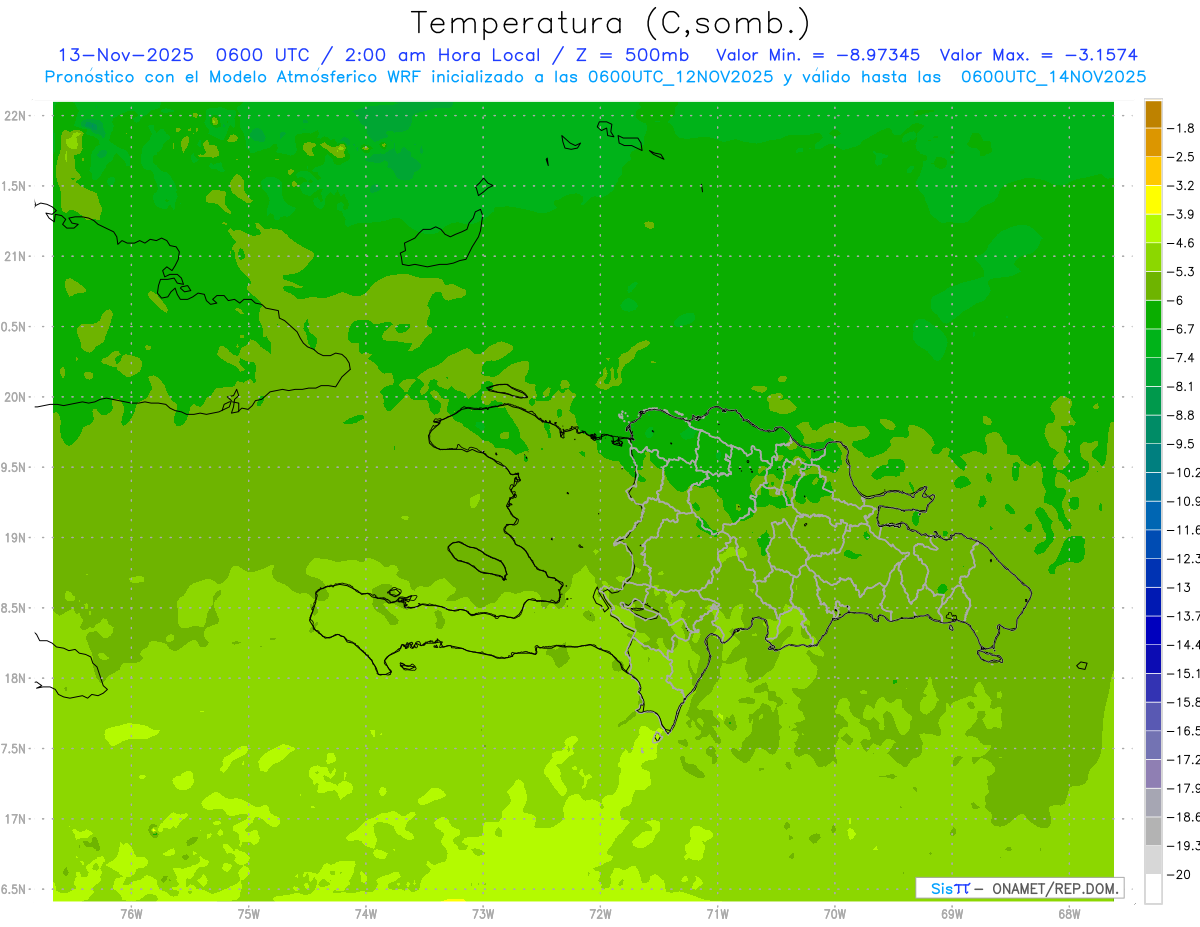Click the -1.8 colorbar label
Viewport: 1200px width, 927px height.
pos(1182,128)
